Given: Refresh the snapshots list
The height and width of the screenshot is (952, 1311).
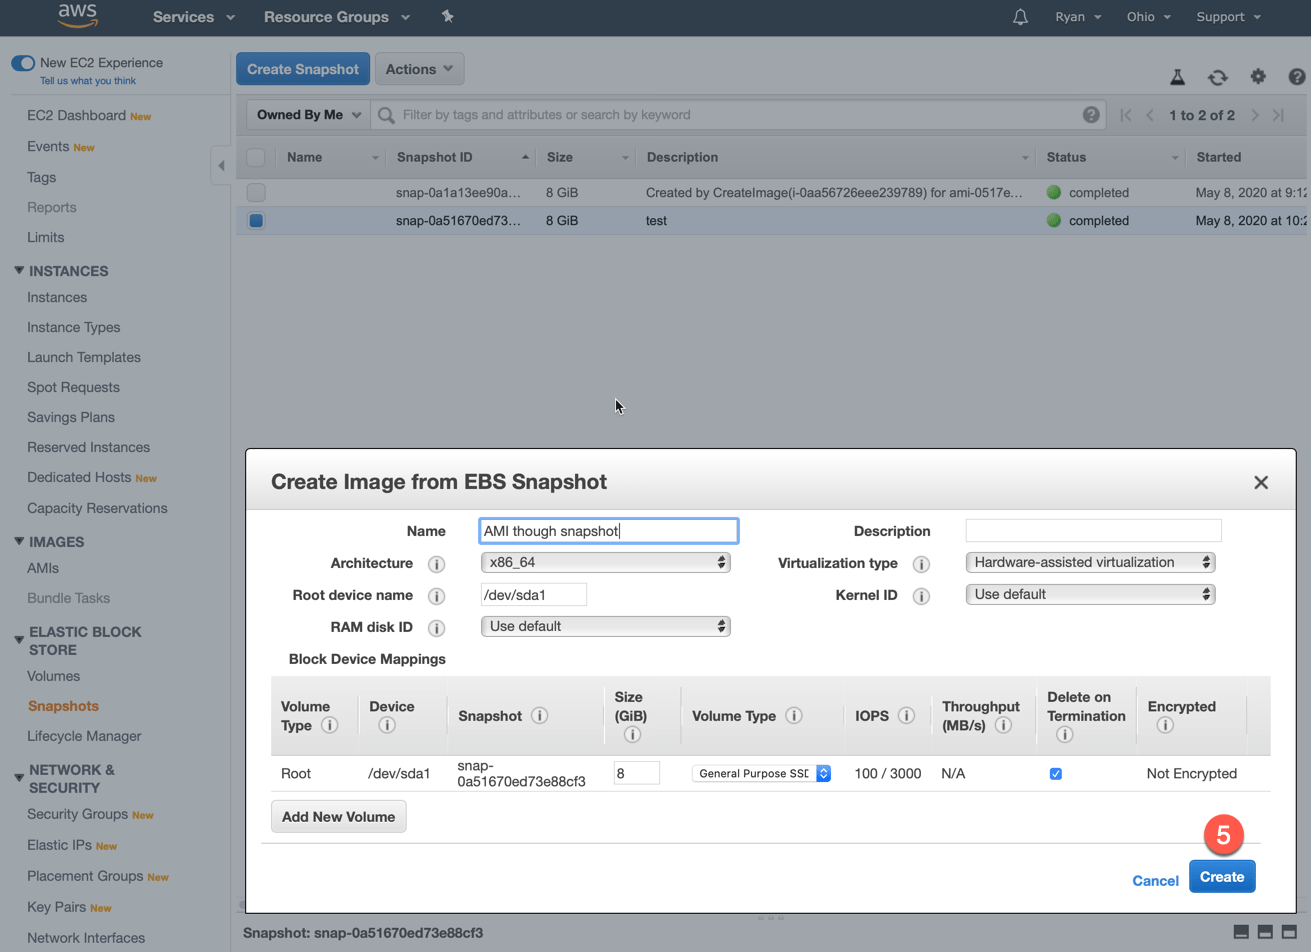Looking at the screenshot, I should point(1217,77).
